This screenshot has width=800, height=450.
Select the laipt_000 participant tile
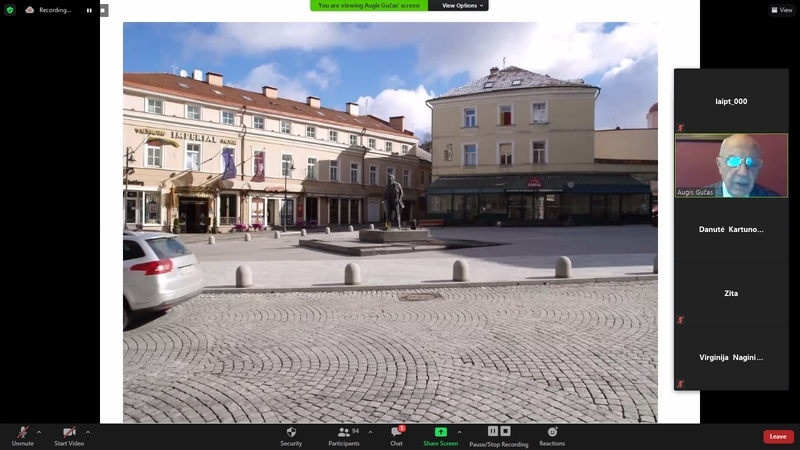(731, 101)
